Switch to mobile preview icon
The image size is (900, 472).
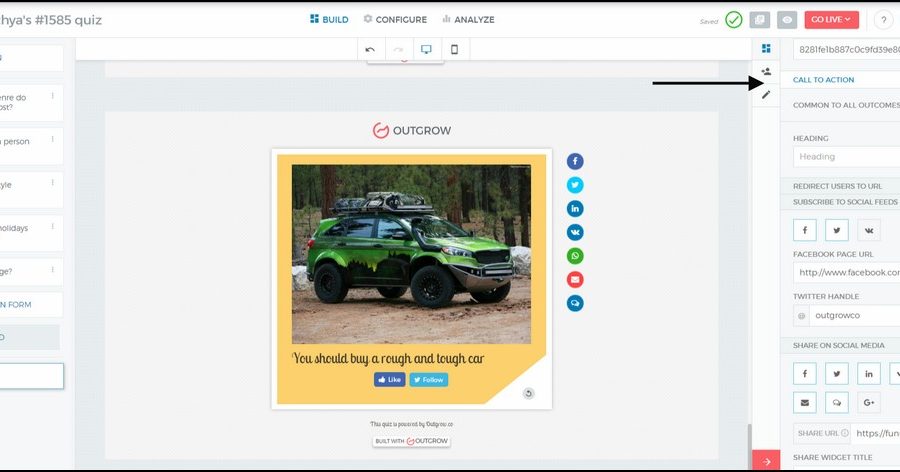pyautogui.click(x=454, y=49)
